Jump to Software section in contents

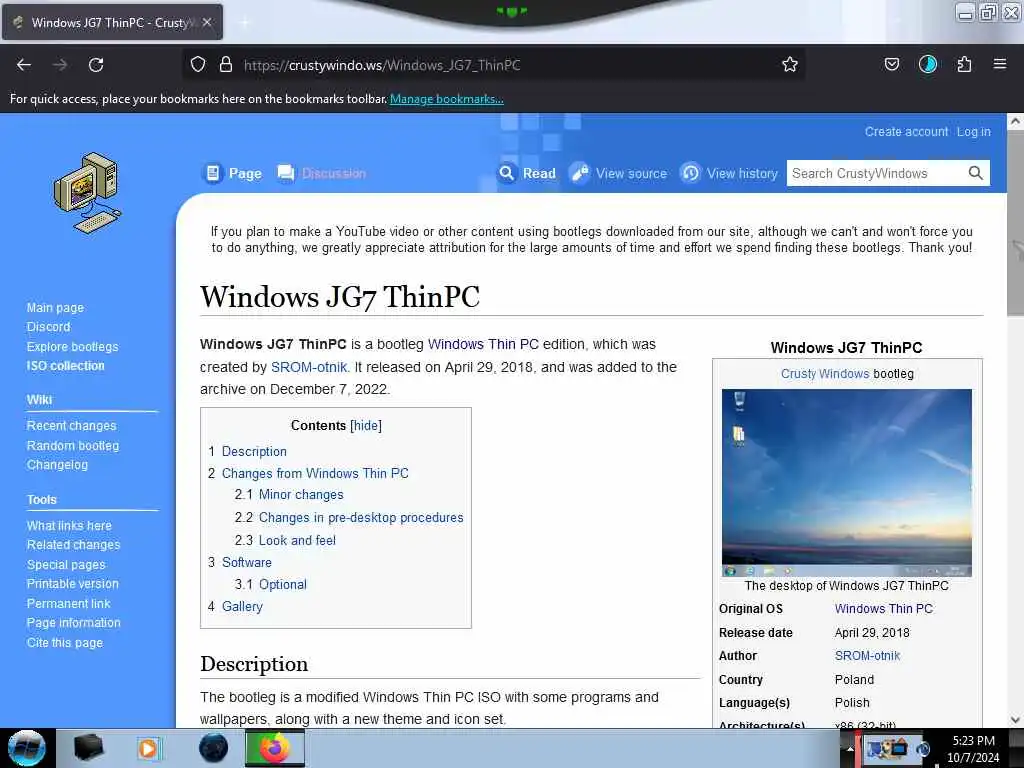[247, 562]
